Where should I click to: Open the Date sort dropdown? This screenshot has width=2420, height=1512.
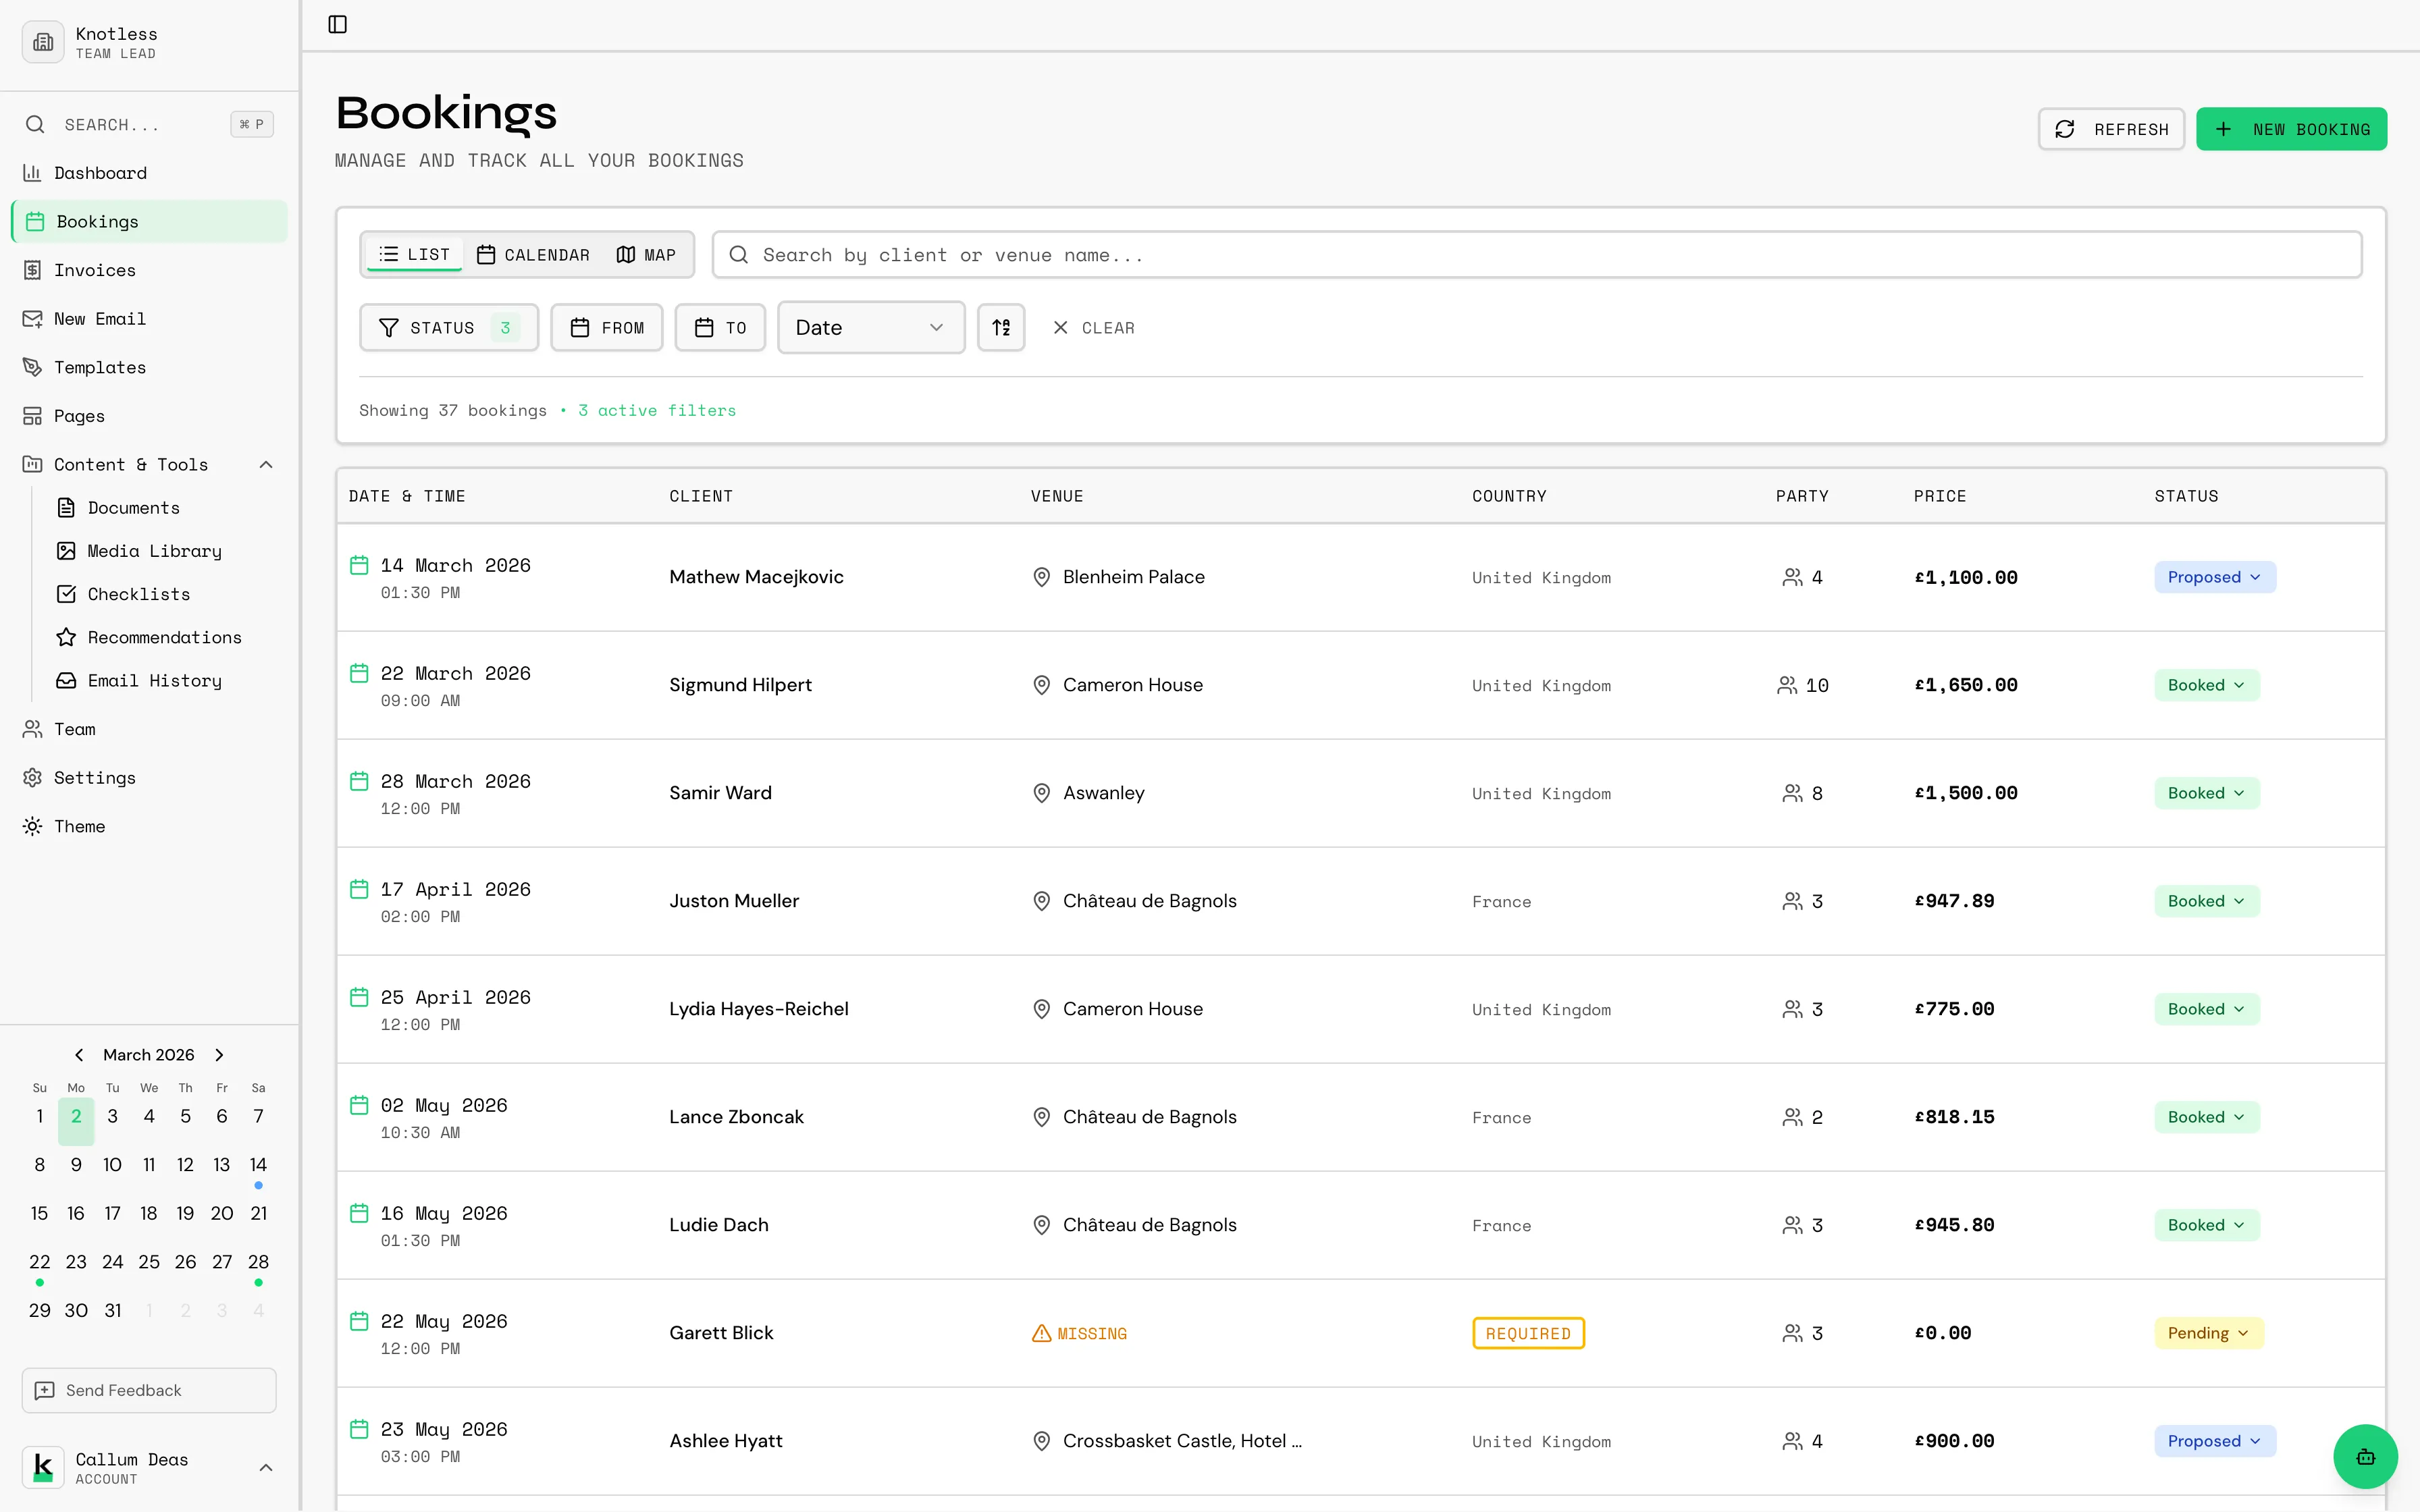(869, 327)
